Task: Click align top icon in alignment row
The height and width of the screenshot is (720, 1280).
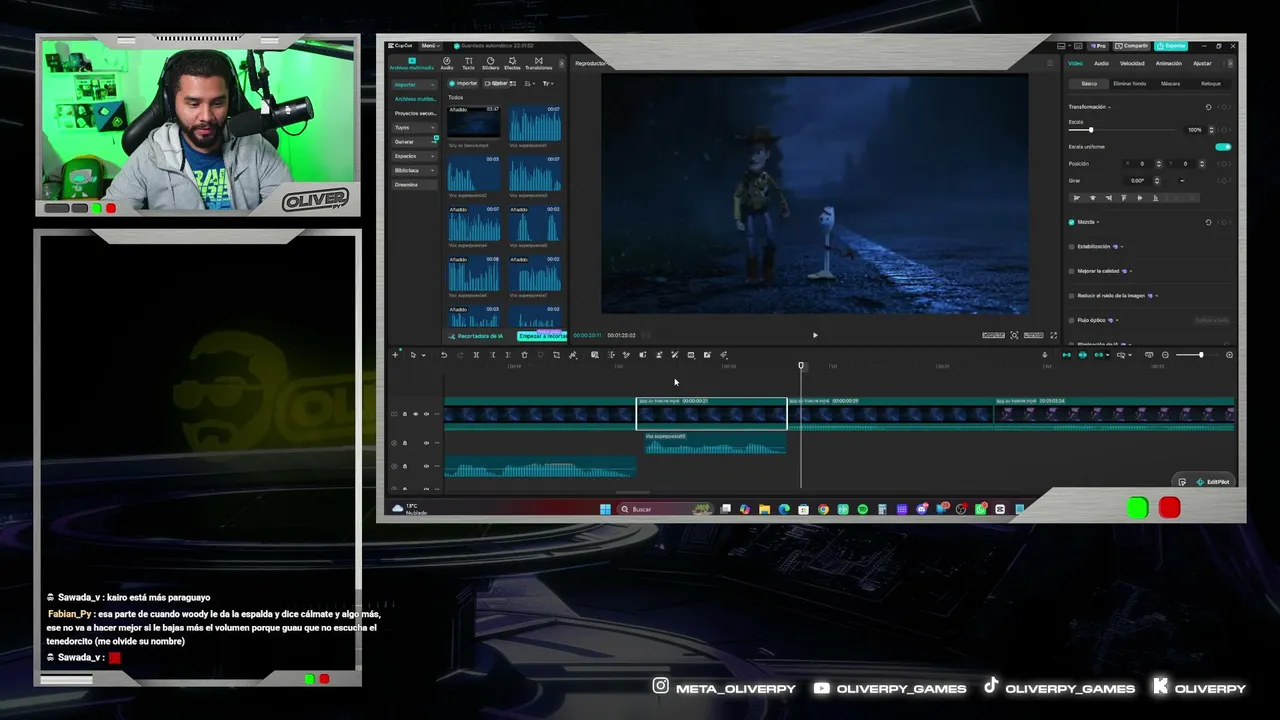Action: pyautogui.click(x=1124, y=198)
